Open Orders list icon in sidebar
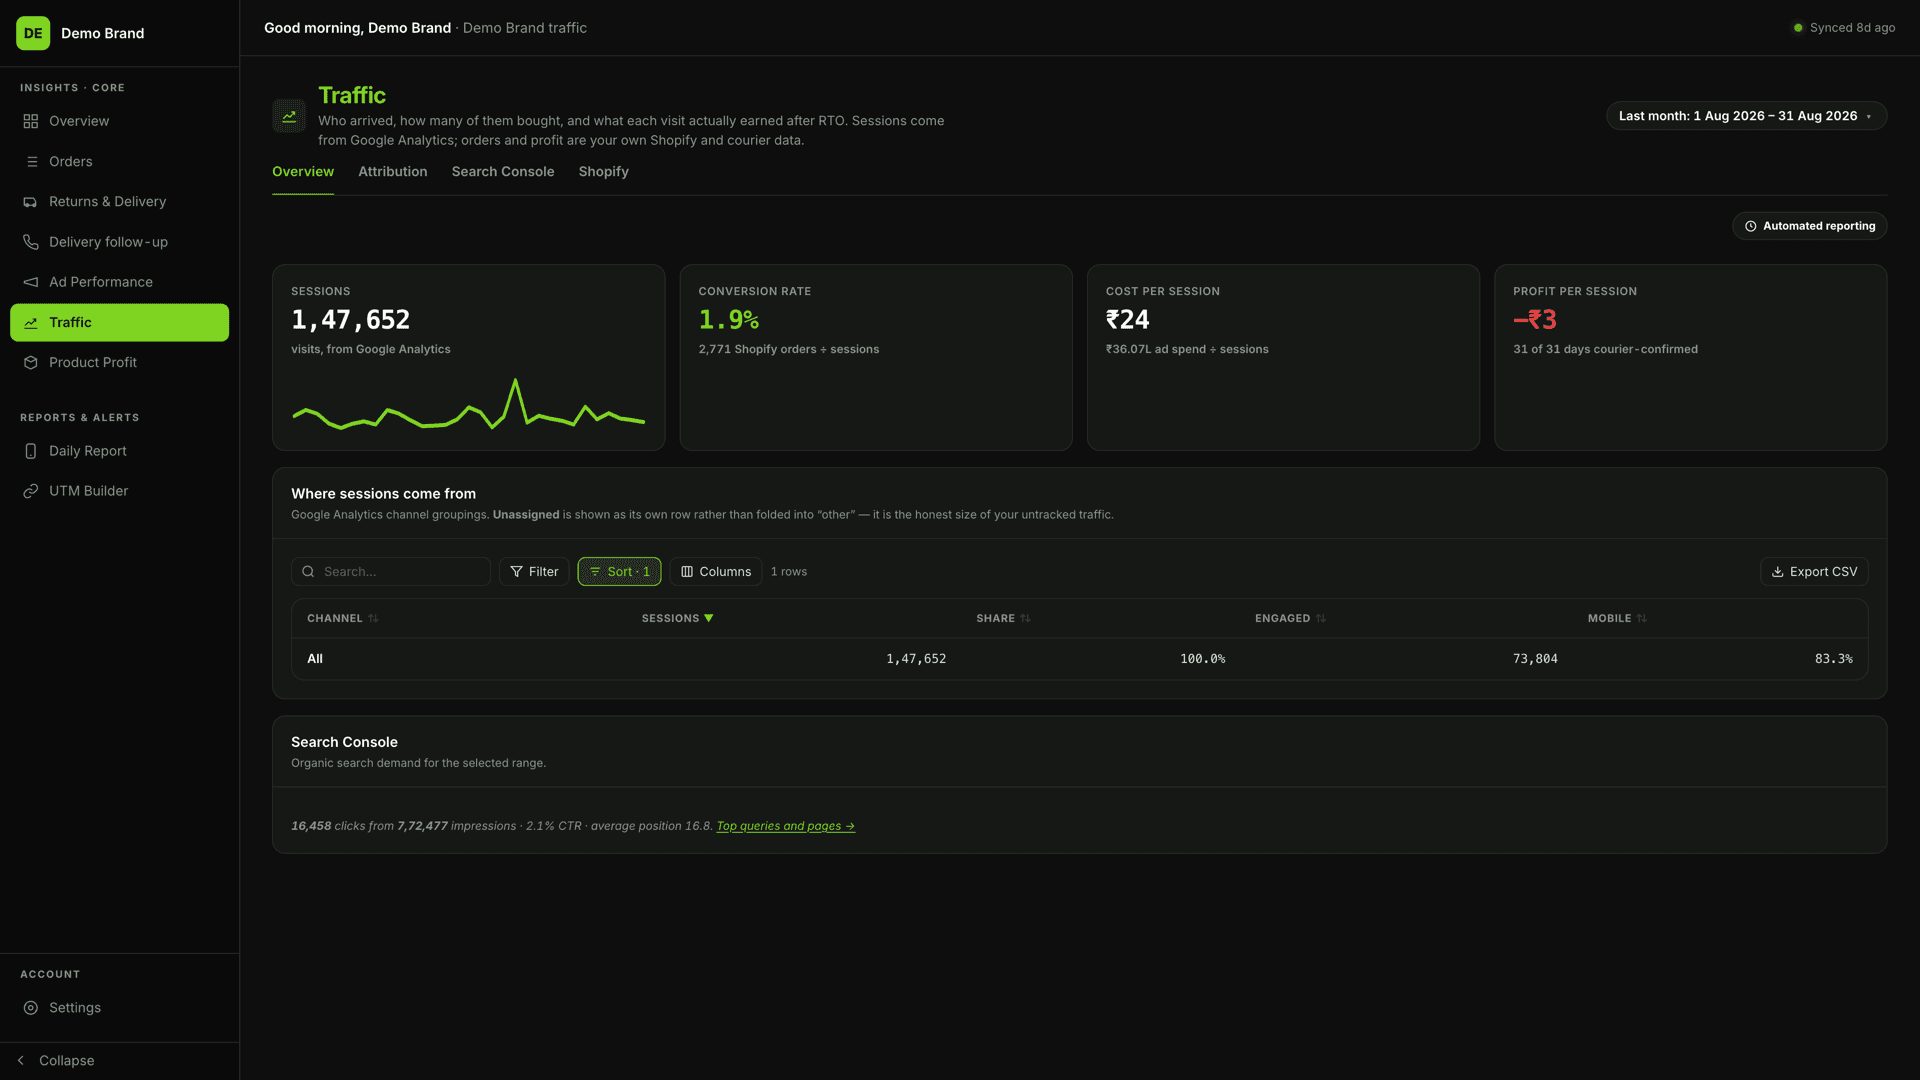Screen dimensions: 1920x1080 [x=31, y=161]
